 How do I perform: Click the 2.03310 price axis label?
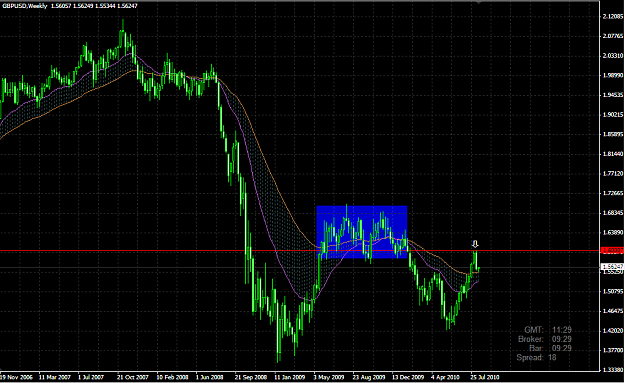click(613, 56)
